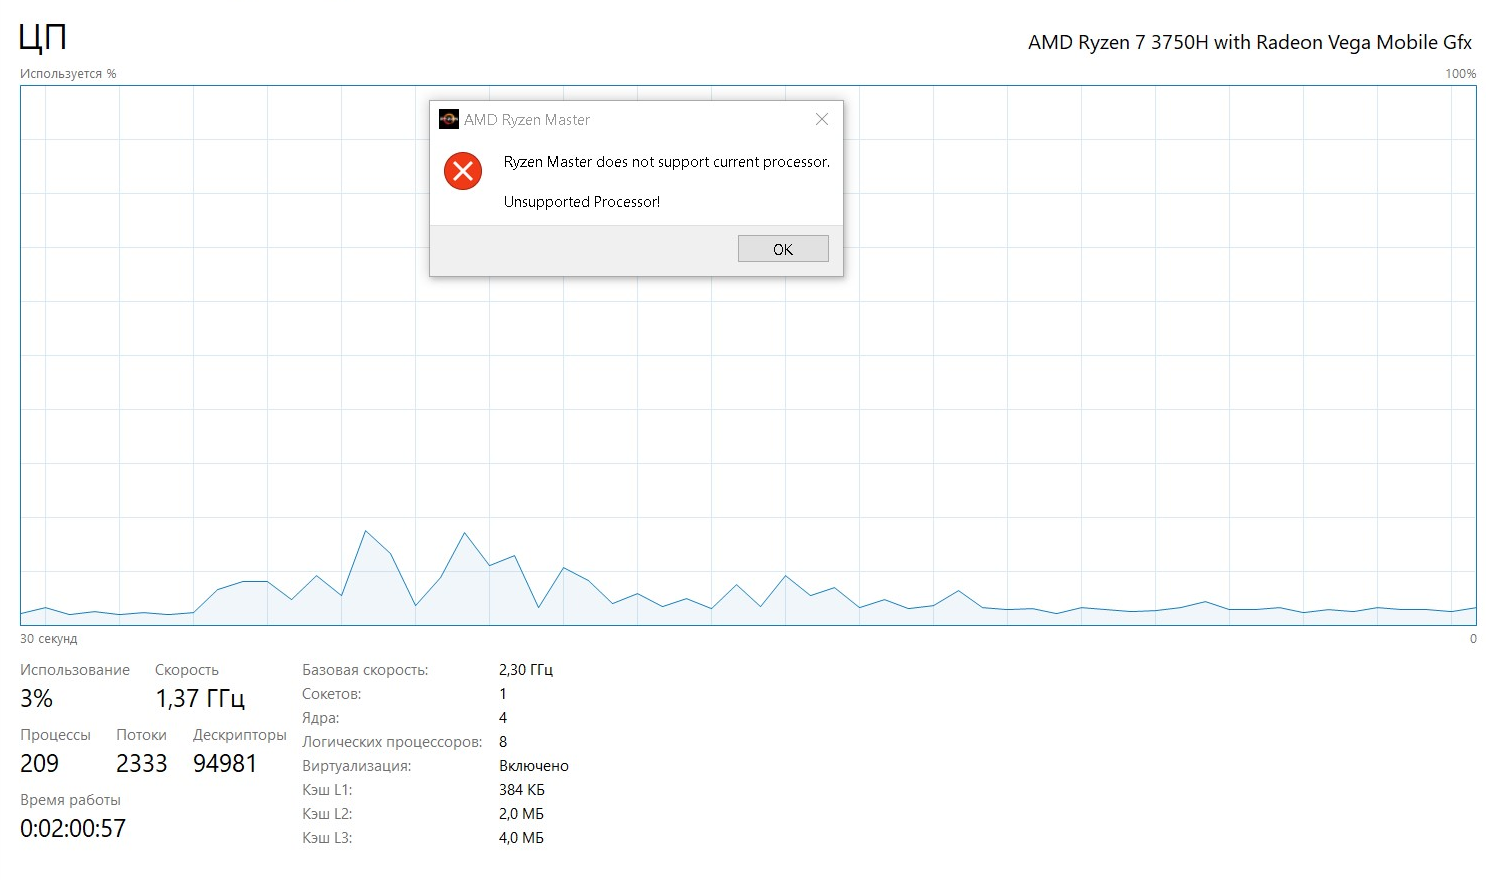Click the logical processors value 8
This screenshot has height=880, width=1486.
pyautogui.click(x=503, y=742)
